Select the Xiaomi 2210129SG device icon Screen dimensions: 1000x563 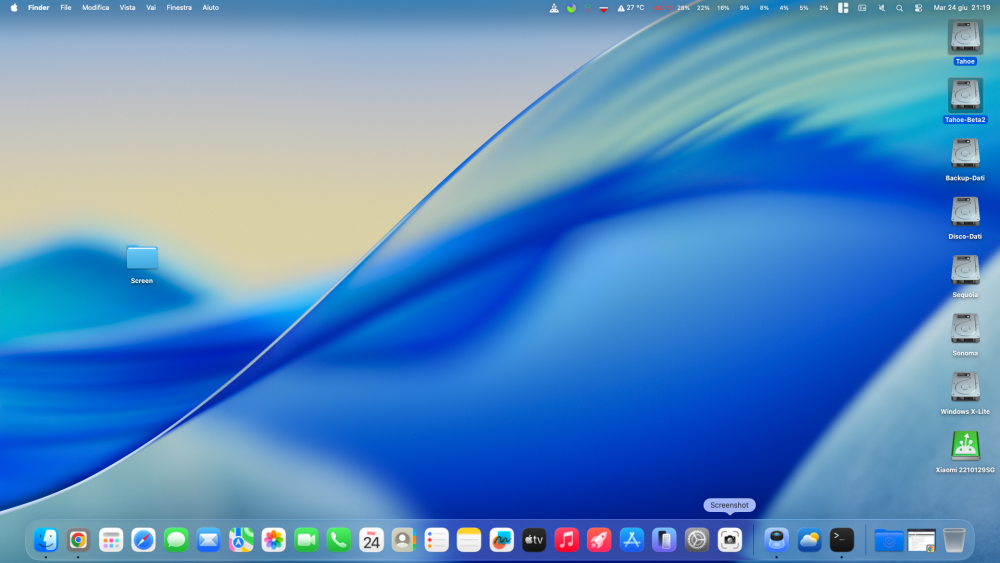(x=965, y=445)
